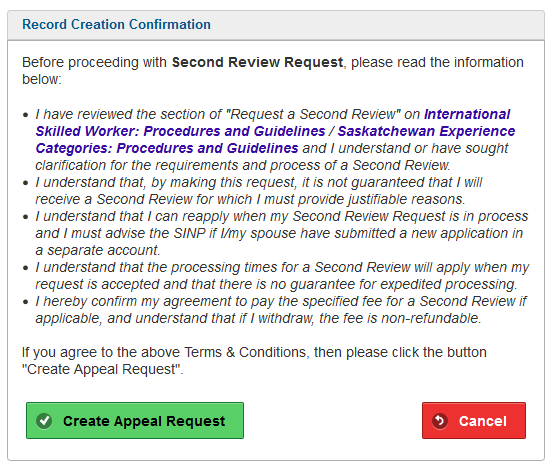Select the bullet about non-refundable fee agreement
This screenshot has width=554, height=468.
tap(281, 310)
